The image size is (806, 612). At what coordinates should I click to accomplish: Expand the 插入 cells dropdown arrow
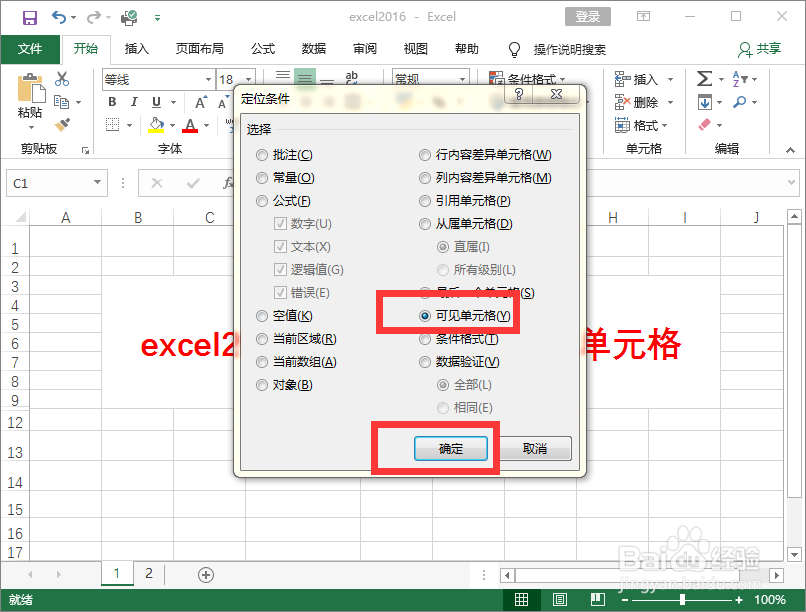tap(670, 79)
